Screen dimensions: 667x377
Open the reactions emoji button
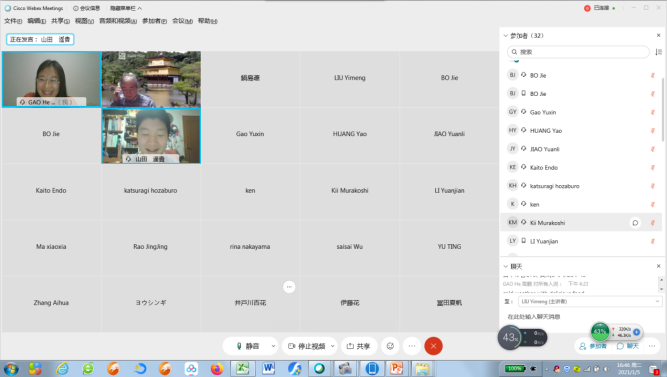[x=390, y=346]
